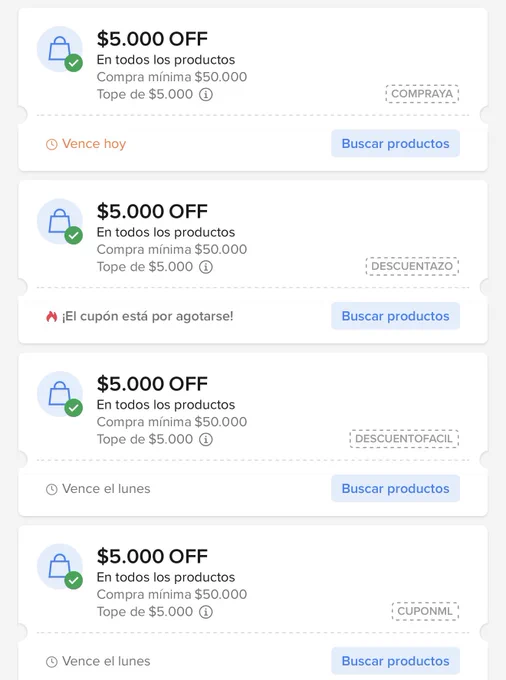
Task: Click orange clock icon beside Vence hoy
Action: click(x=52, y=144)
